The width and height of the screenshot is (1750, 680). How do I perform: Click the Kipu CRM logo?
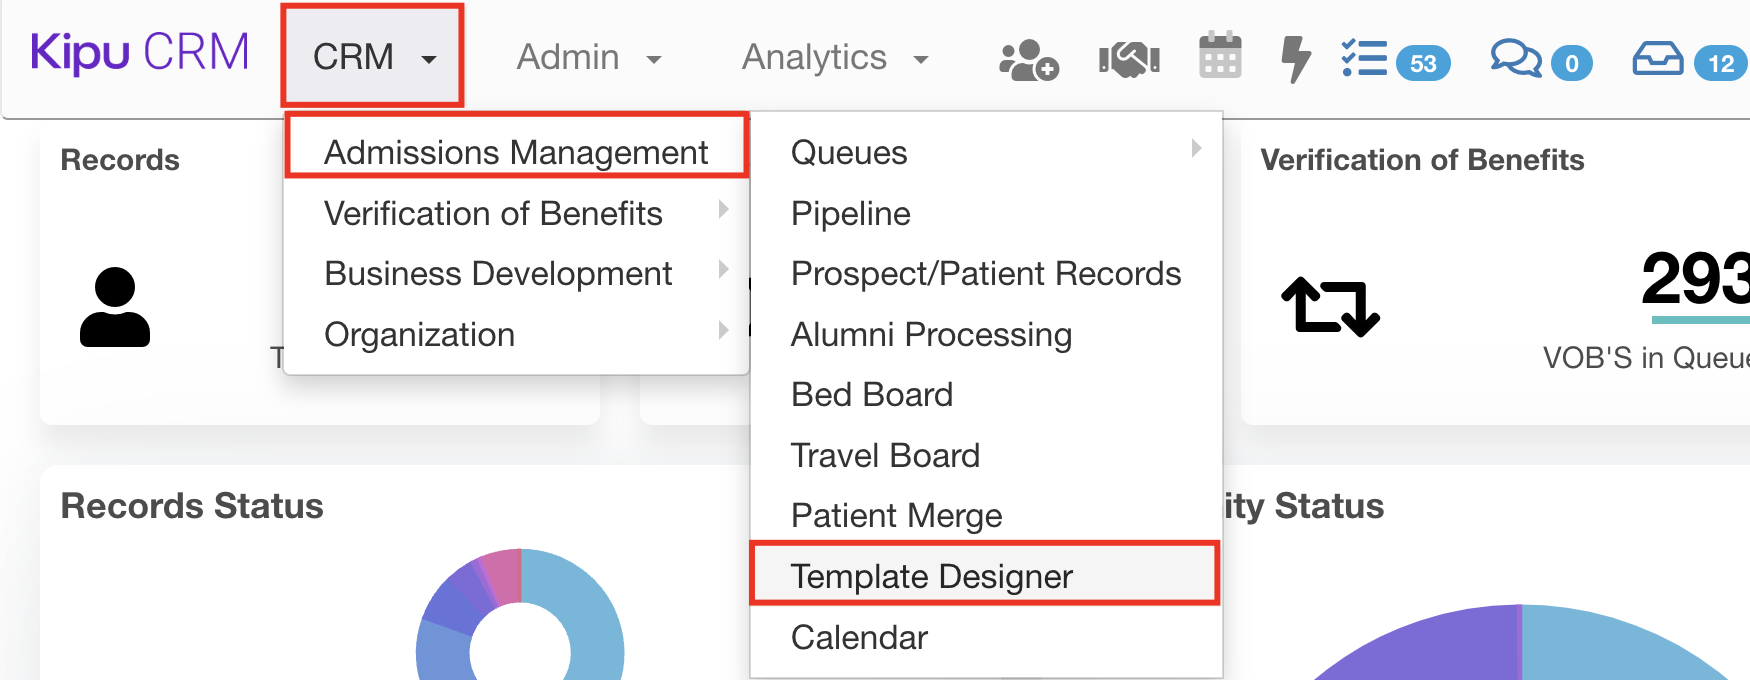pyautogui.click(x=139, y=53)
